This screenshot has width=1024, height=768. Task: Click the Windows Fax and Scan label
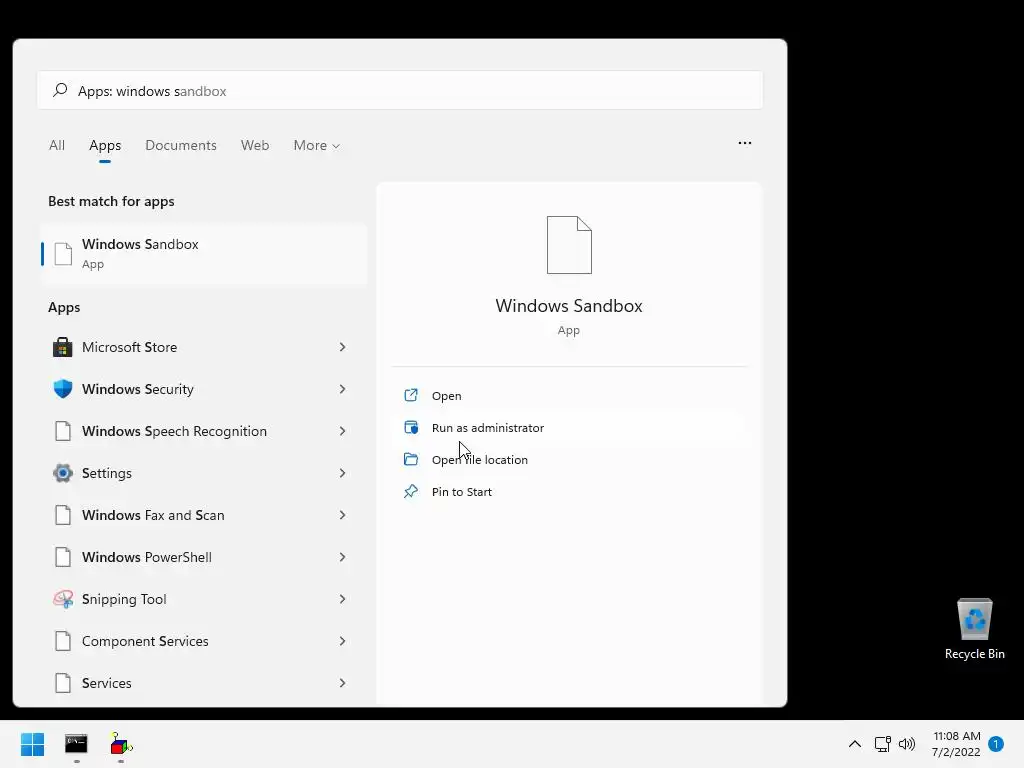[153, 515]
